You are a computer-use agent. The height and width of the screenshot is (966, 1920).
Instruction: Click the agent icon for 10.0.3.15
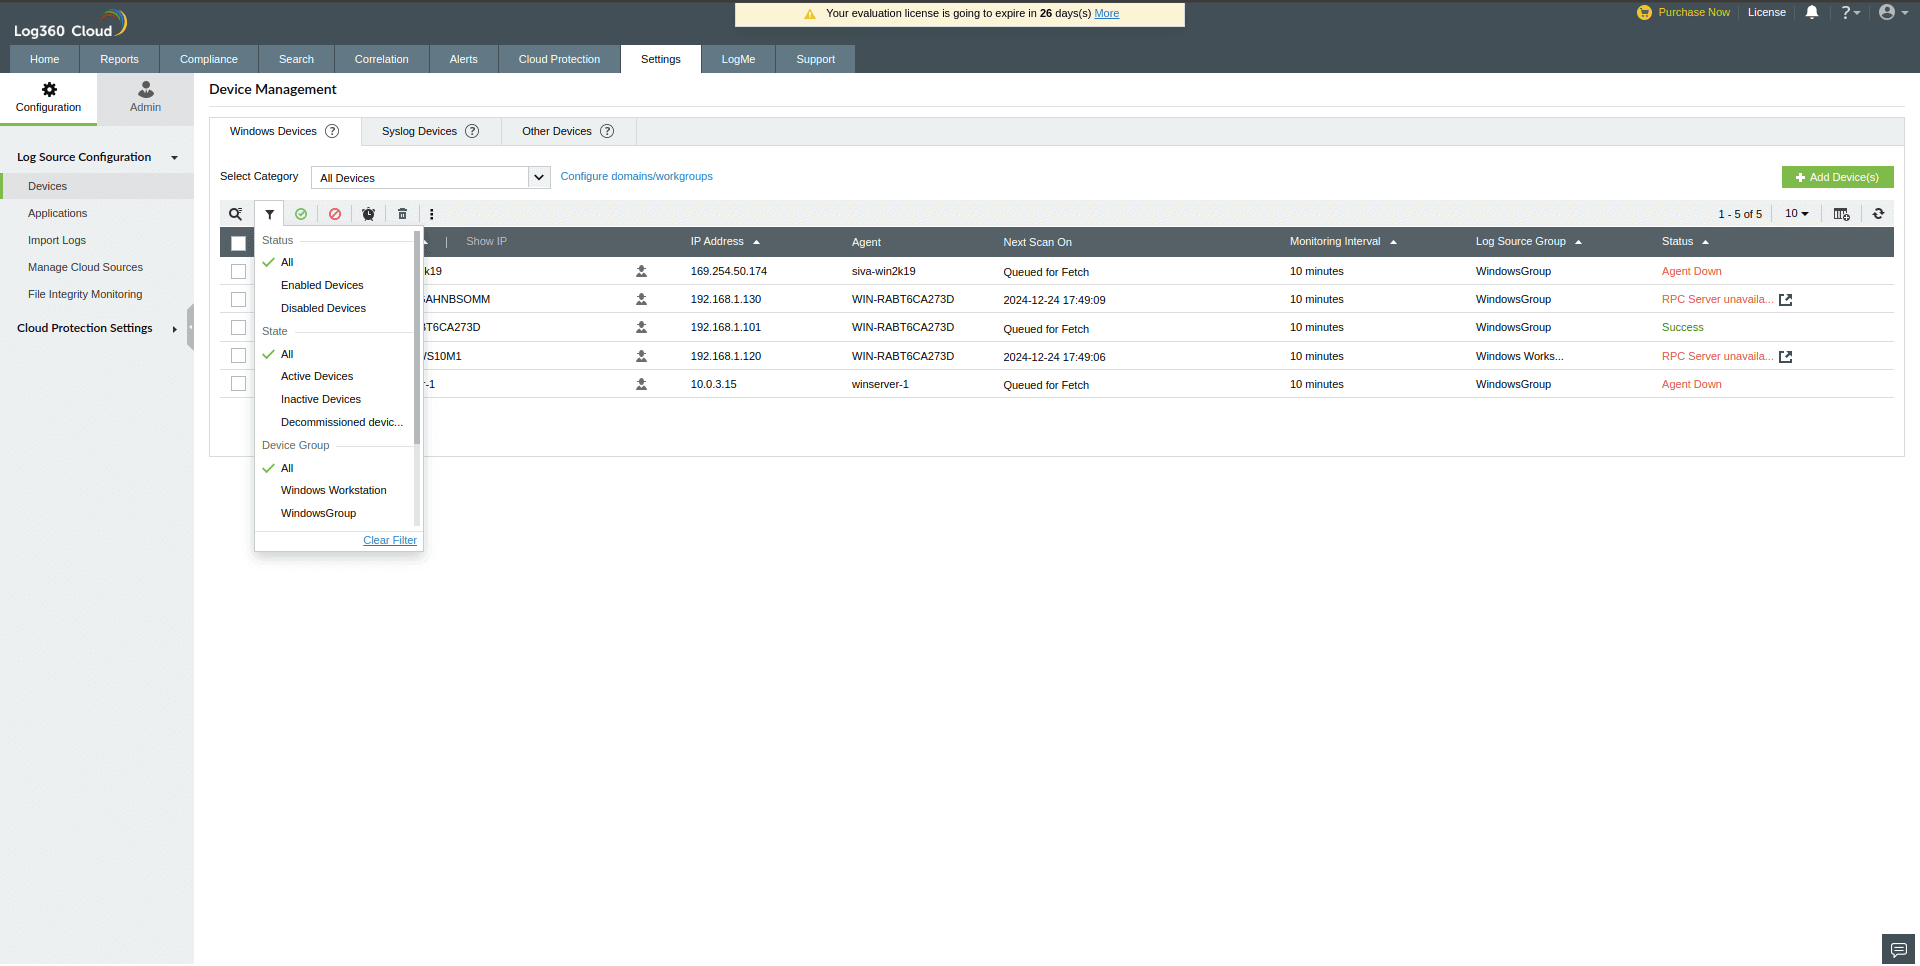642,384
